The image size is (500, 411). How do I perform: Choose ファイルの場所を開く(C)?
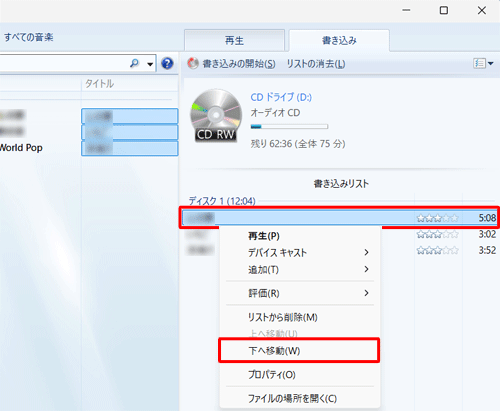coord(292,398)
